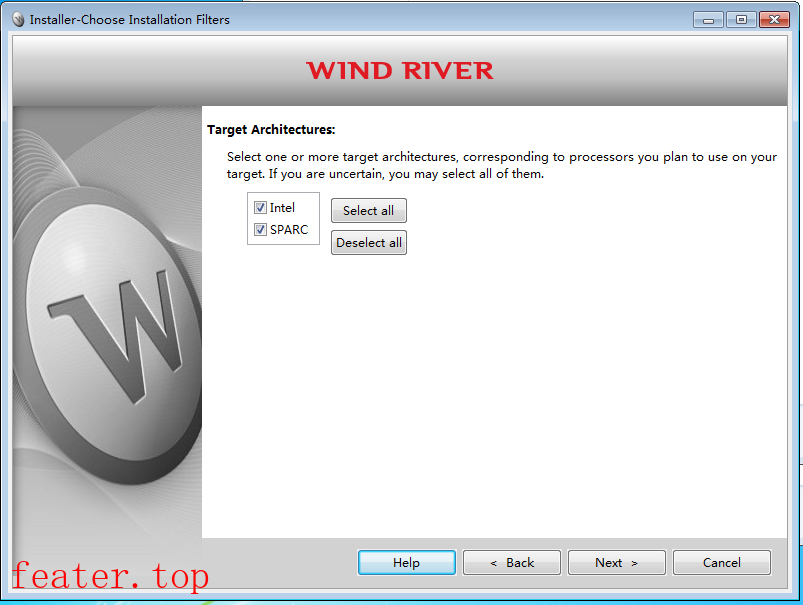
Task: Uncheck the Intel architecture checkbox
Action: [x=260, y=207]
